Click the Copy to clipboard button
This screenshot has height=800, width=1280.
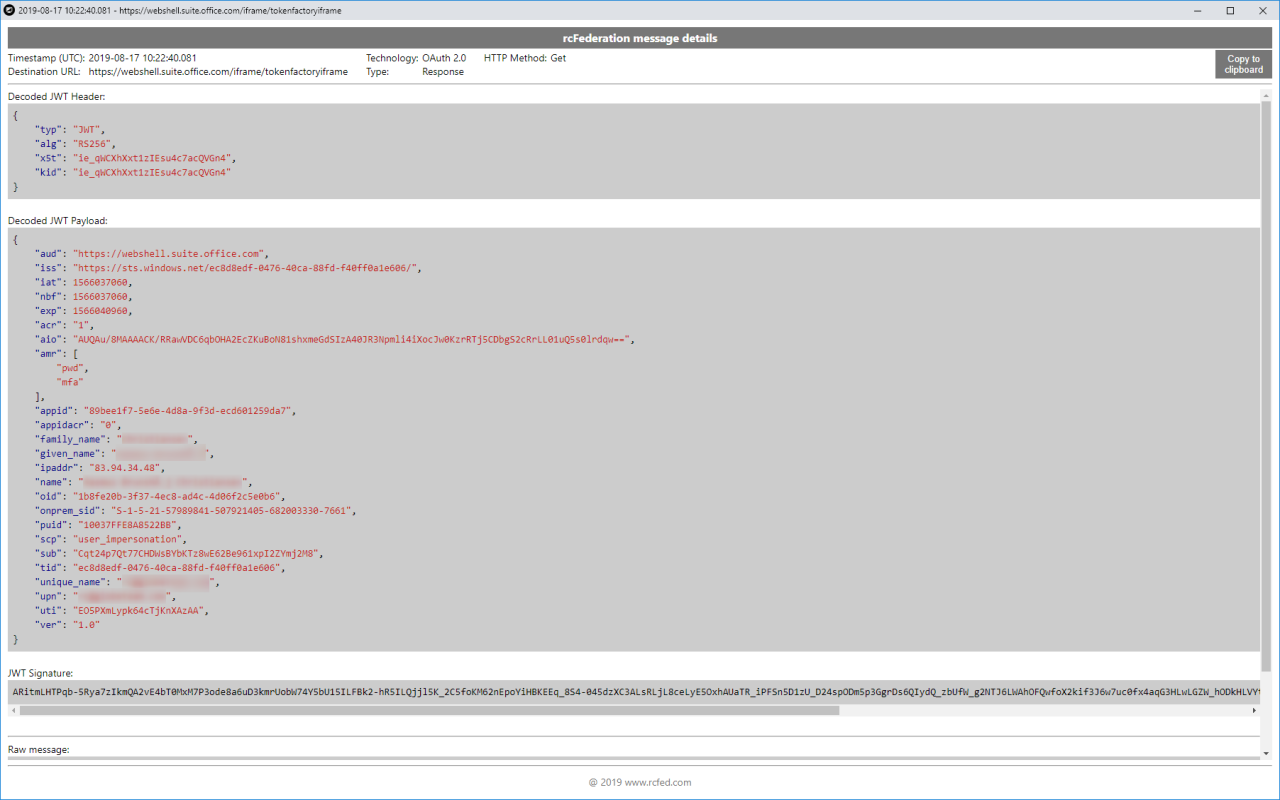[x=1243, y=64]
